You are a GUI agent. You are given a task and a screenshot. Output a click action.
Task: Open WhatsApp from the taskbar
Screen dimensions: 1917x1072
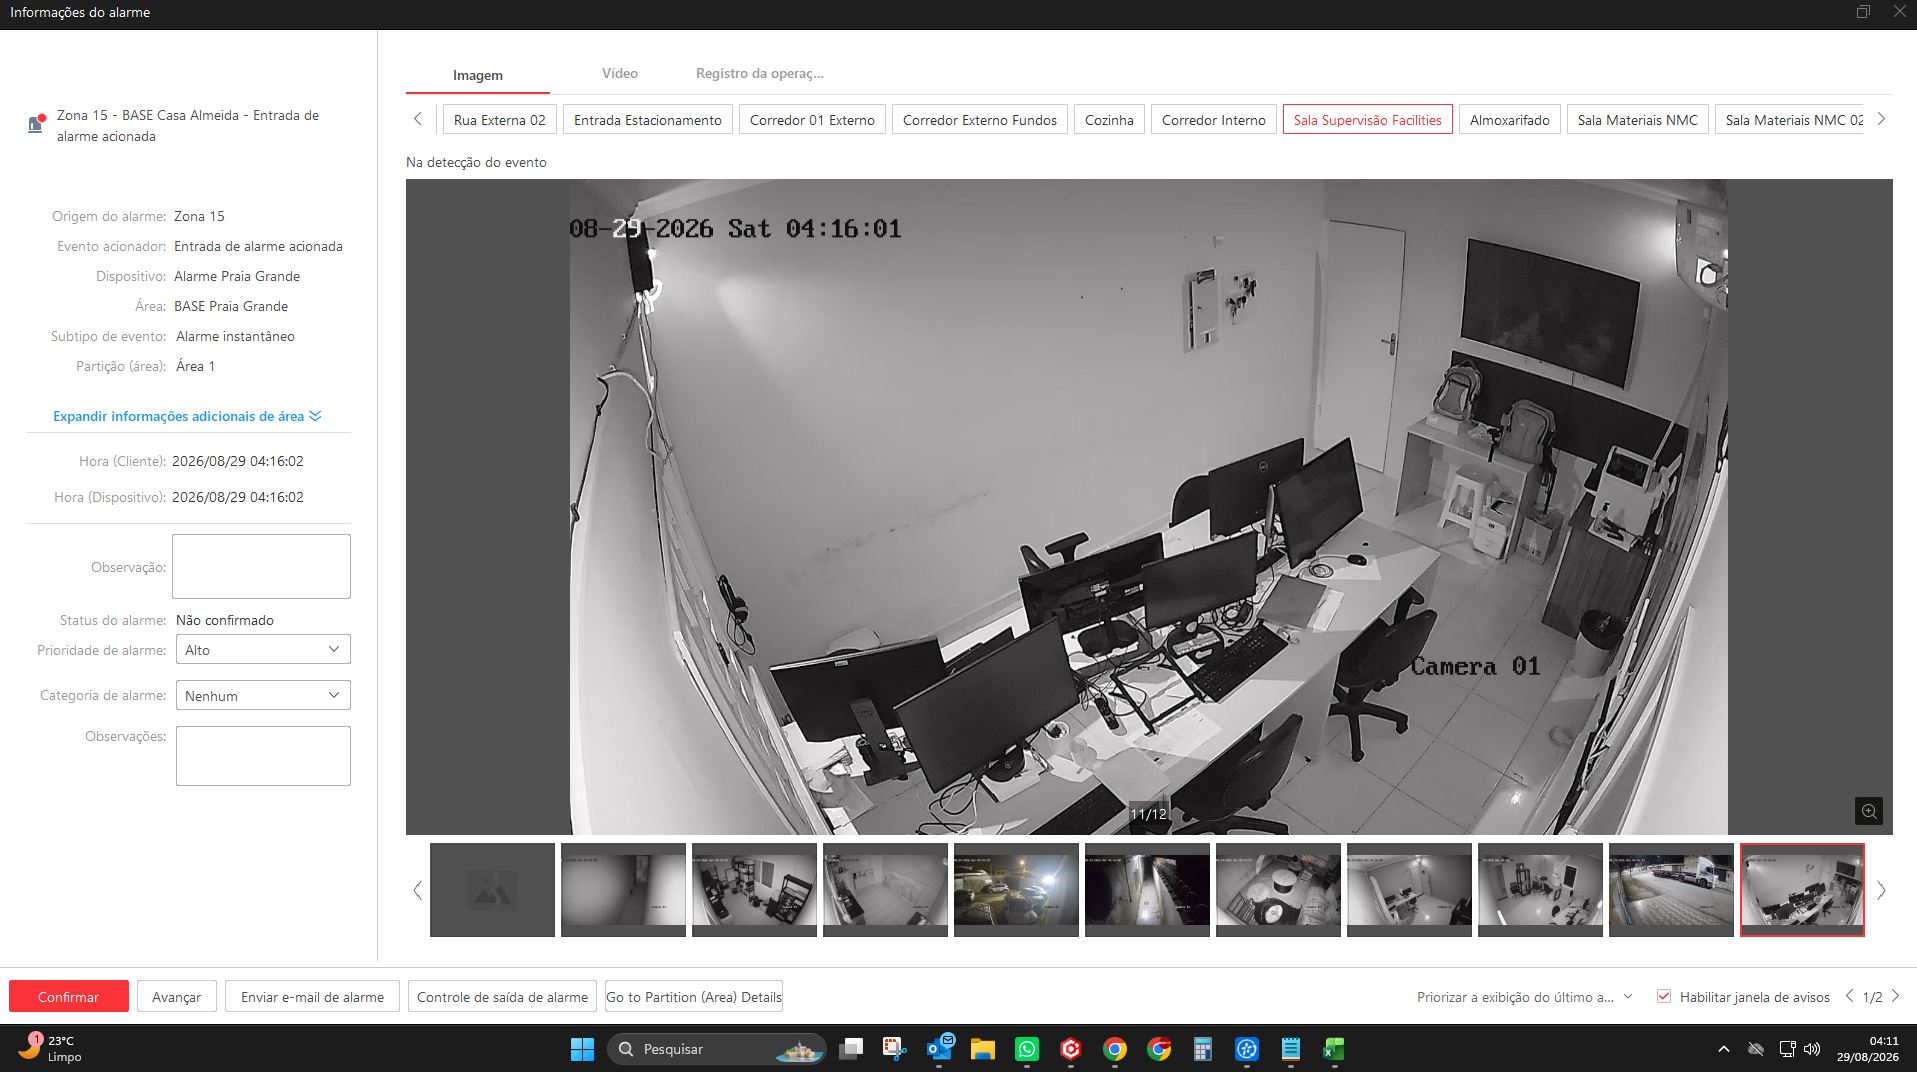1027,1049
